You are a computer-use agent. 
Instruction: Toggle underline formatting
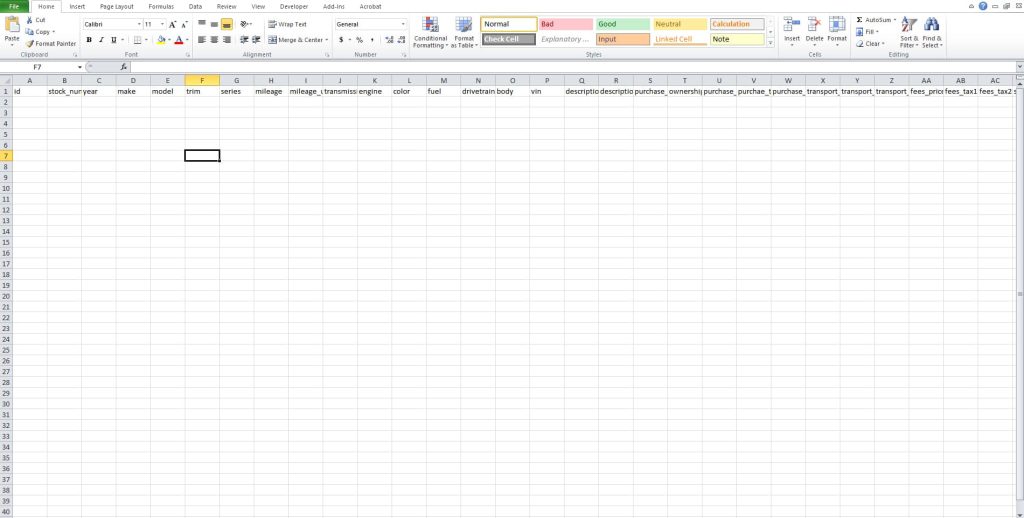coord(114,40)
